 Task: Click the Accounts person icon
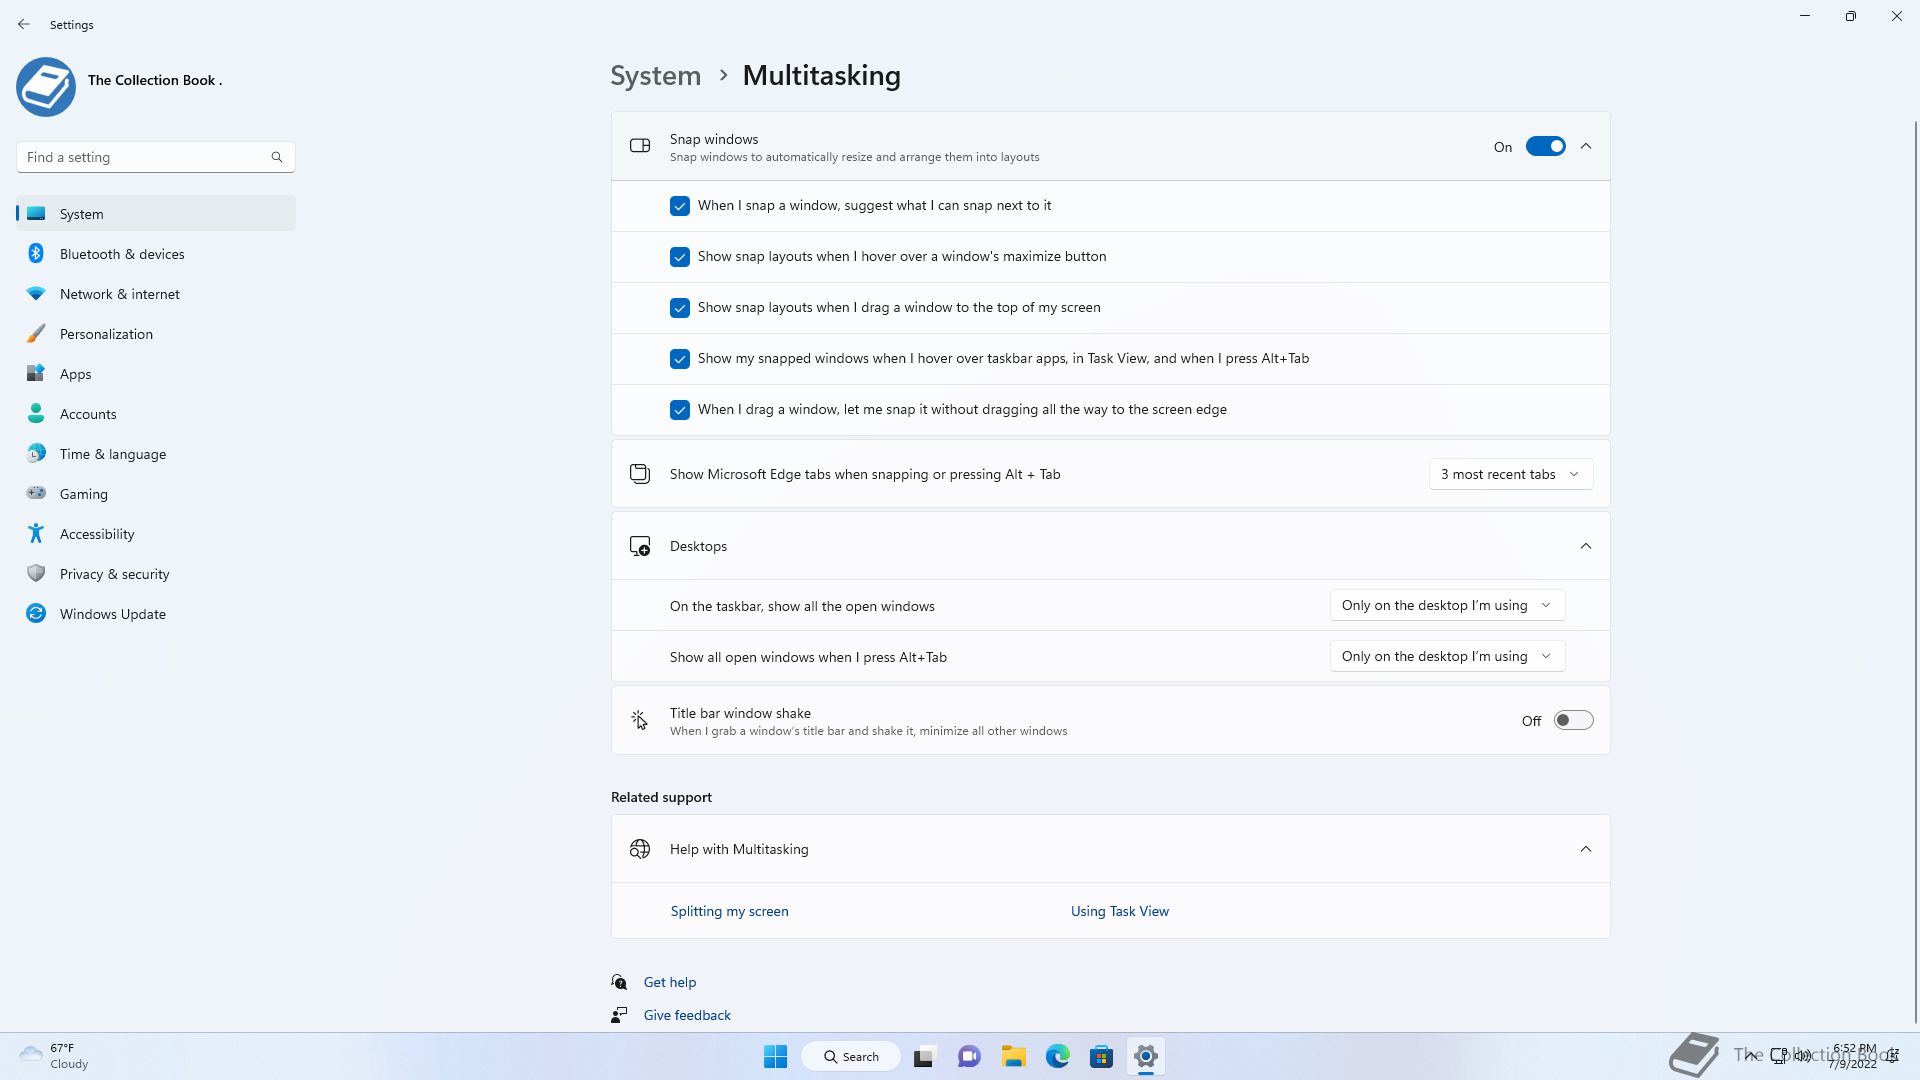point(36,414)
